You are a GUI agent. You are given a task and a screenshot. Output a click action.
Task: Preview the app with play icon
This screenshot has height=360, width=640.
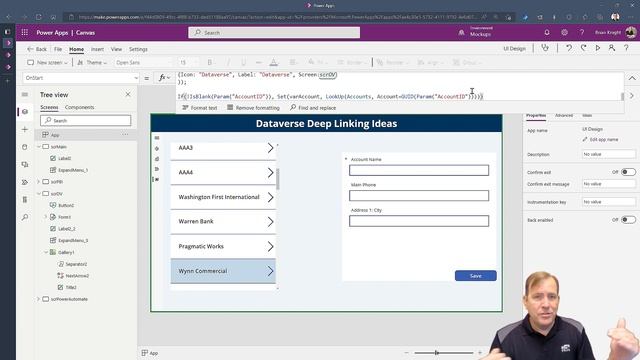(x=598, y=48)
